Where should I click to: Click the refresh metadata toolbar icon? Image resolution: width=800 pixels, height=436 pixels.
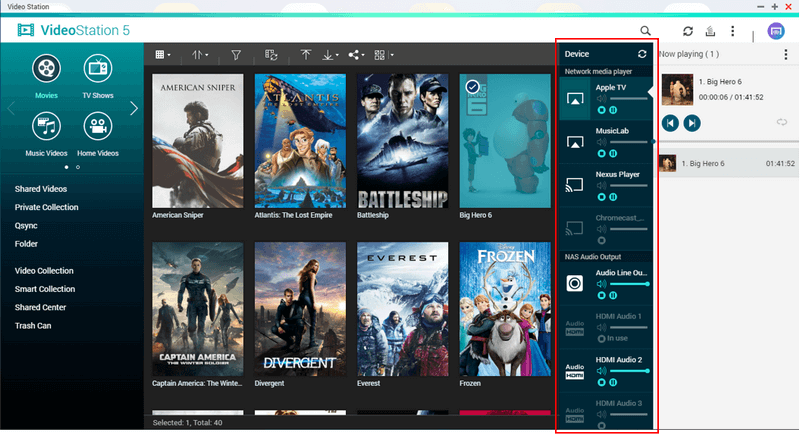(271, 55)
